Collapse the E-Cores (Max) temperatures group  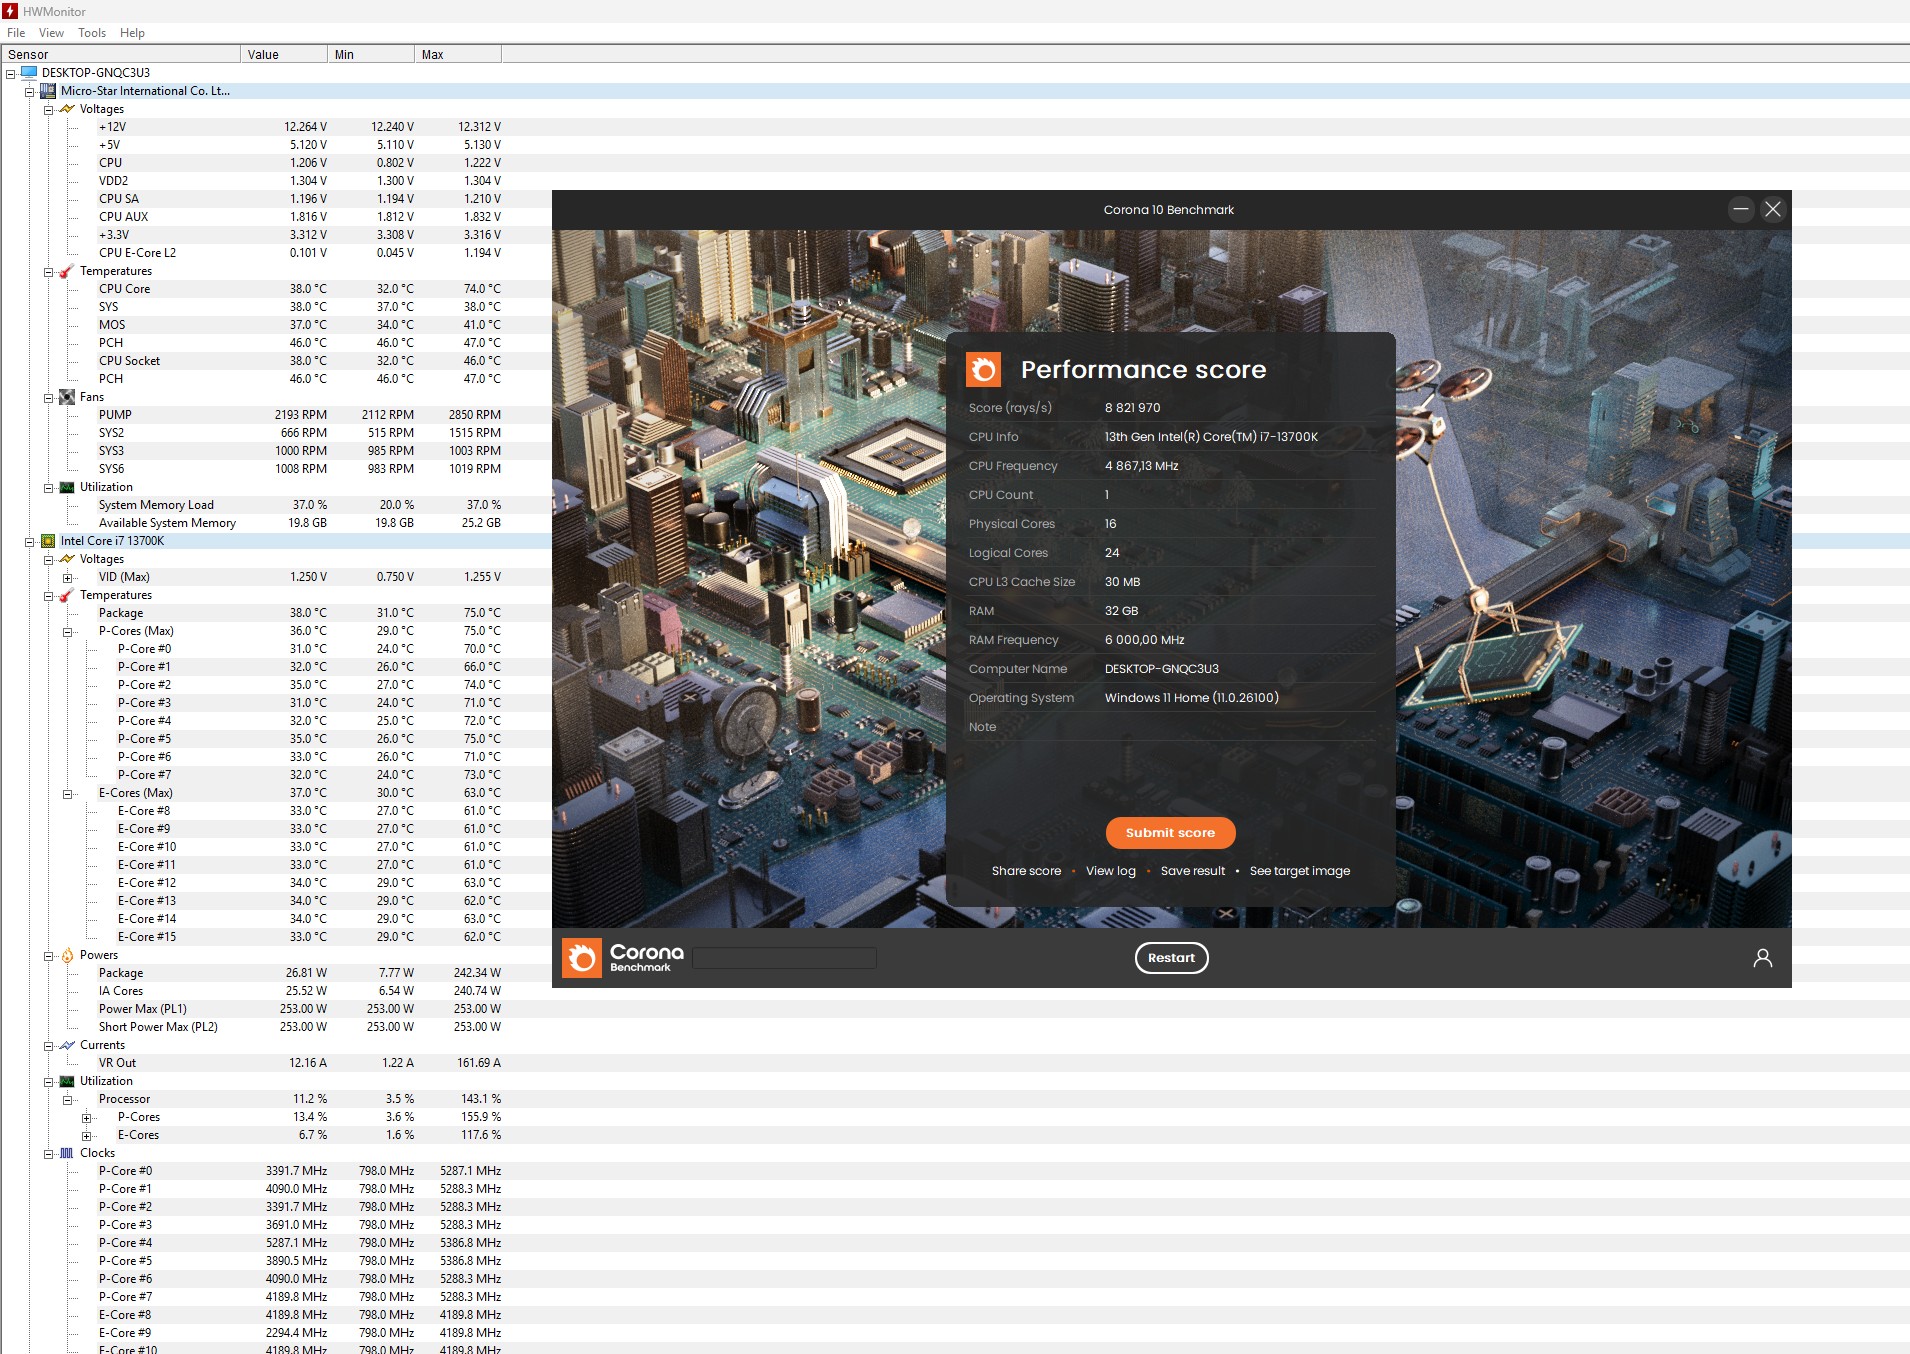click(x=67, y=793)
